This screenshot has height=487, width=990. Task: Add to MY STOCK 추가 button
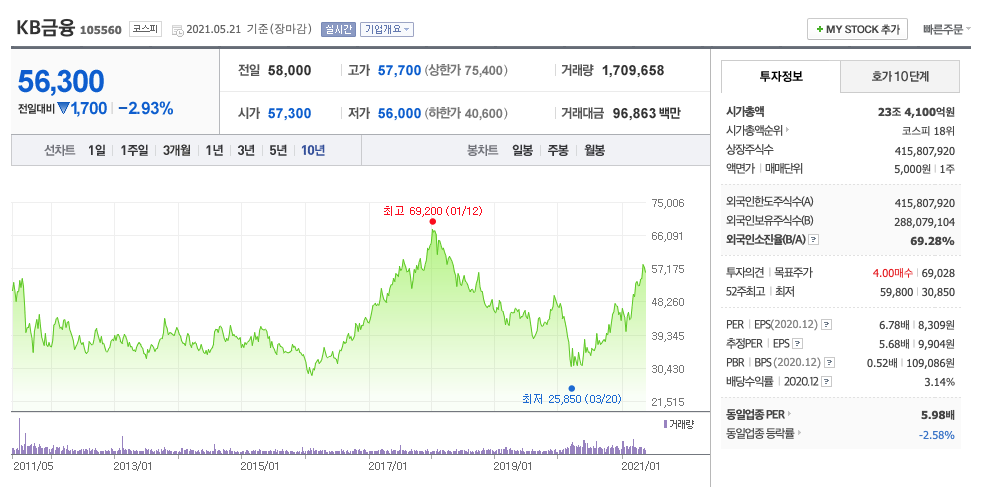point(857,29)
